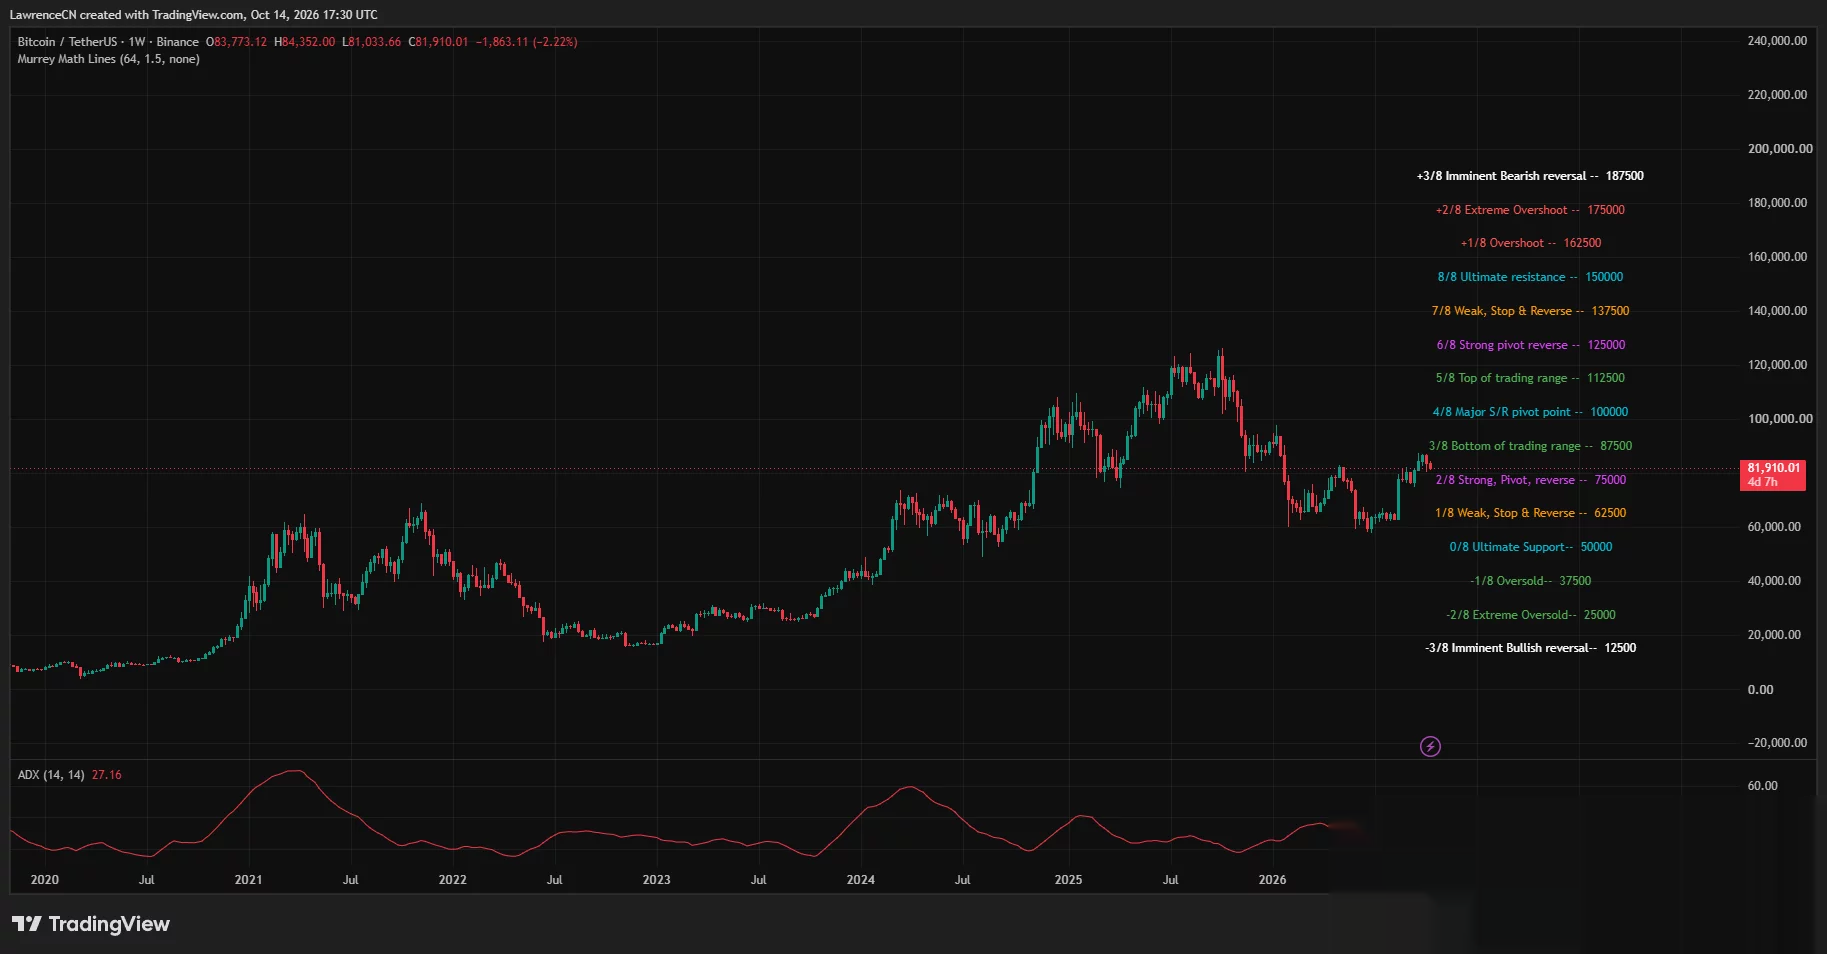Click the TradingView logo at the bottom
Screen dimensions: 1827x954
(x=91, y=924)
